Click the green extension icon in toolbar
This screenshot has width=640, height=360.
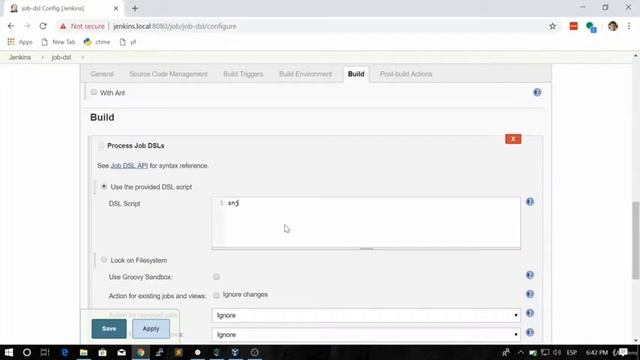tap(591, 27)
